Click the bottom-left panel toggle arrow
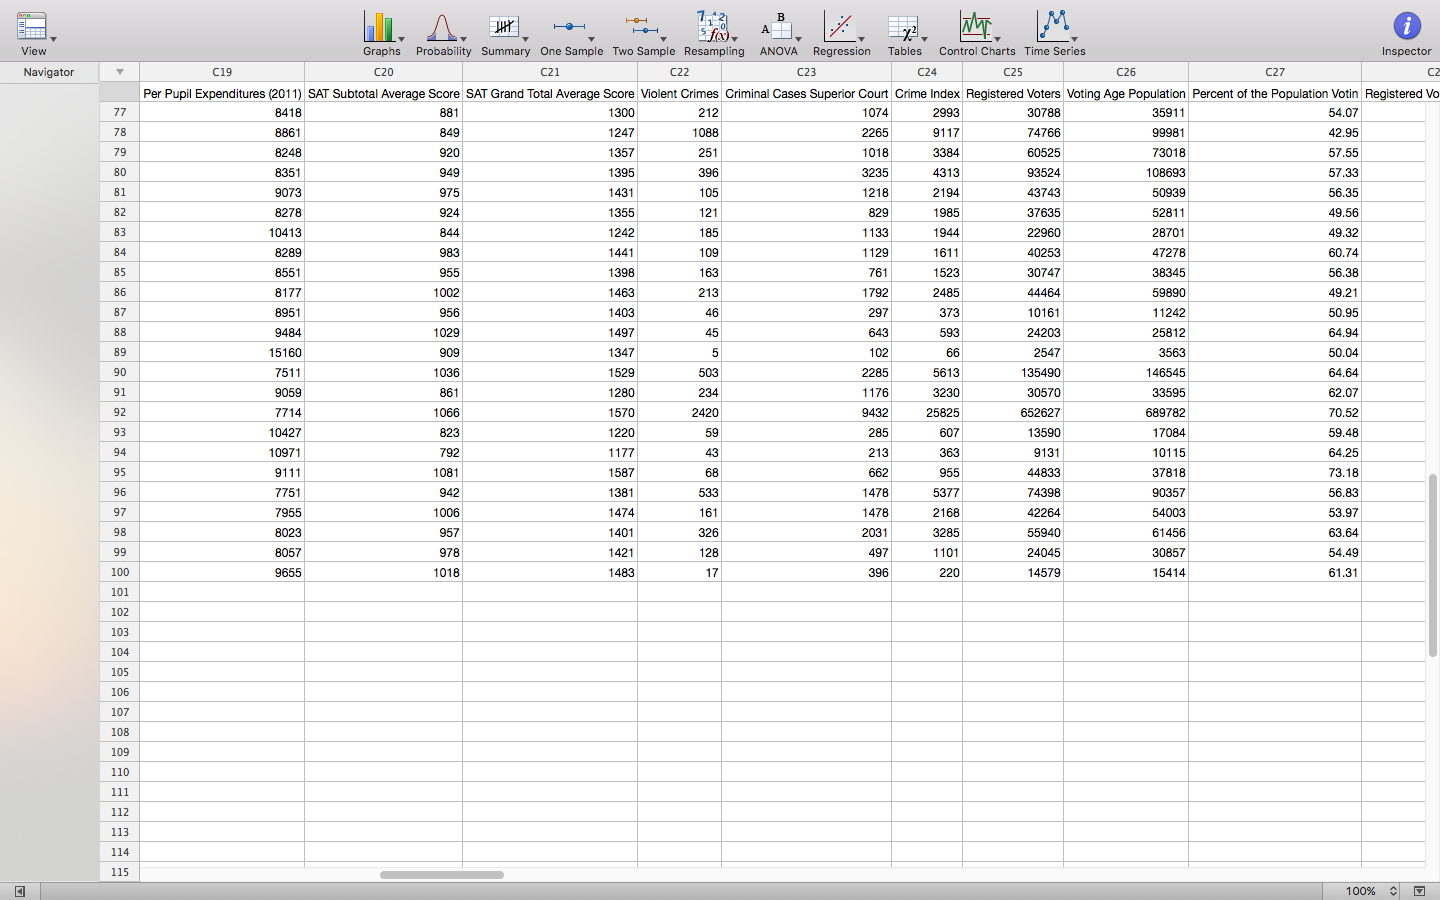 (x=19, y=891)
